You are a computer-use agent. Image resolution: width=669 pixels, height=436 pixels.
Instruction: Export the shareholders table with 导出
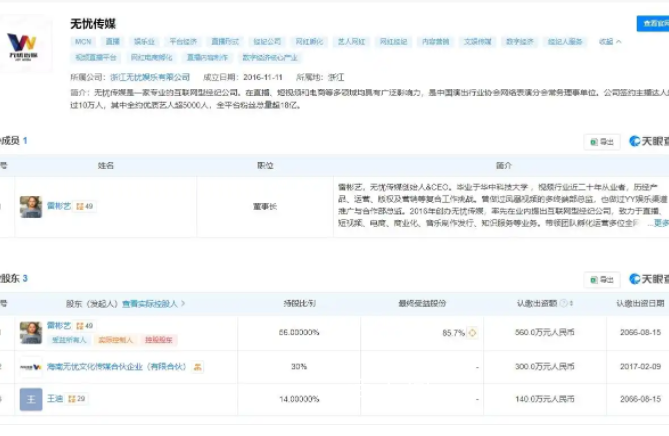pyautogui.click(x=602, y=280)
